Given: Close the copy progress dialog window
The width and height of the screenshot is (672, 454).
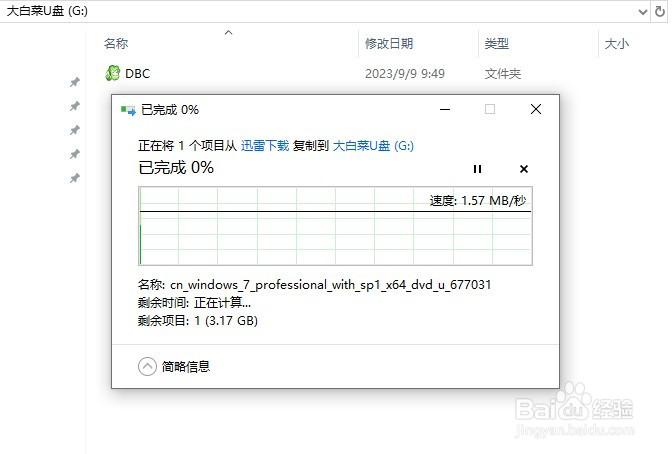Looking at the screenshot, I should pos(536,109).
